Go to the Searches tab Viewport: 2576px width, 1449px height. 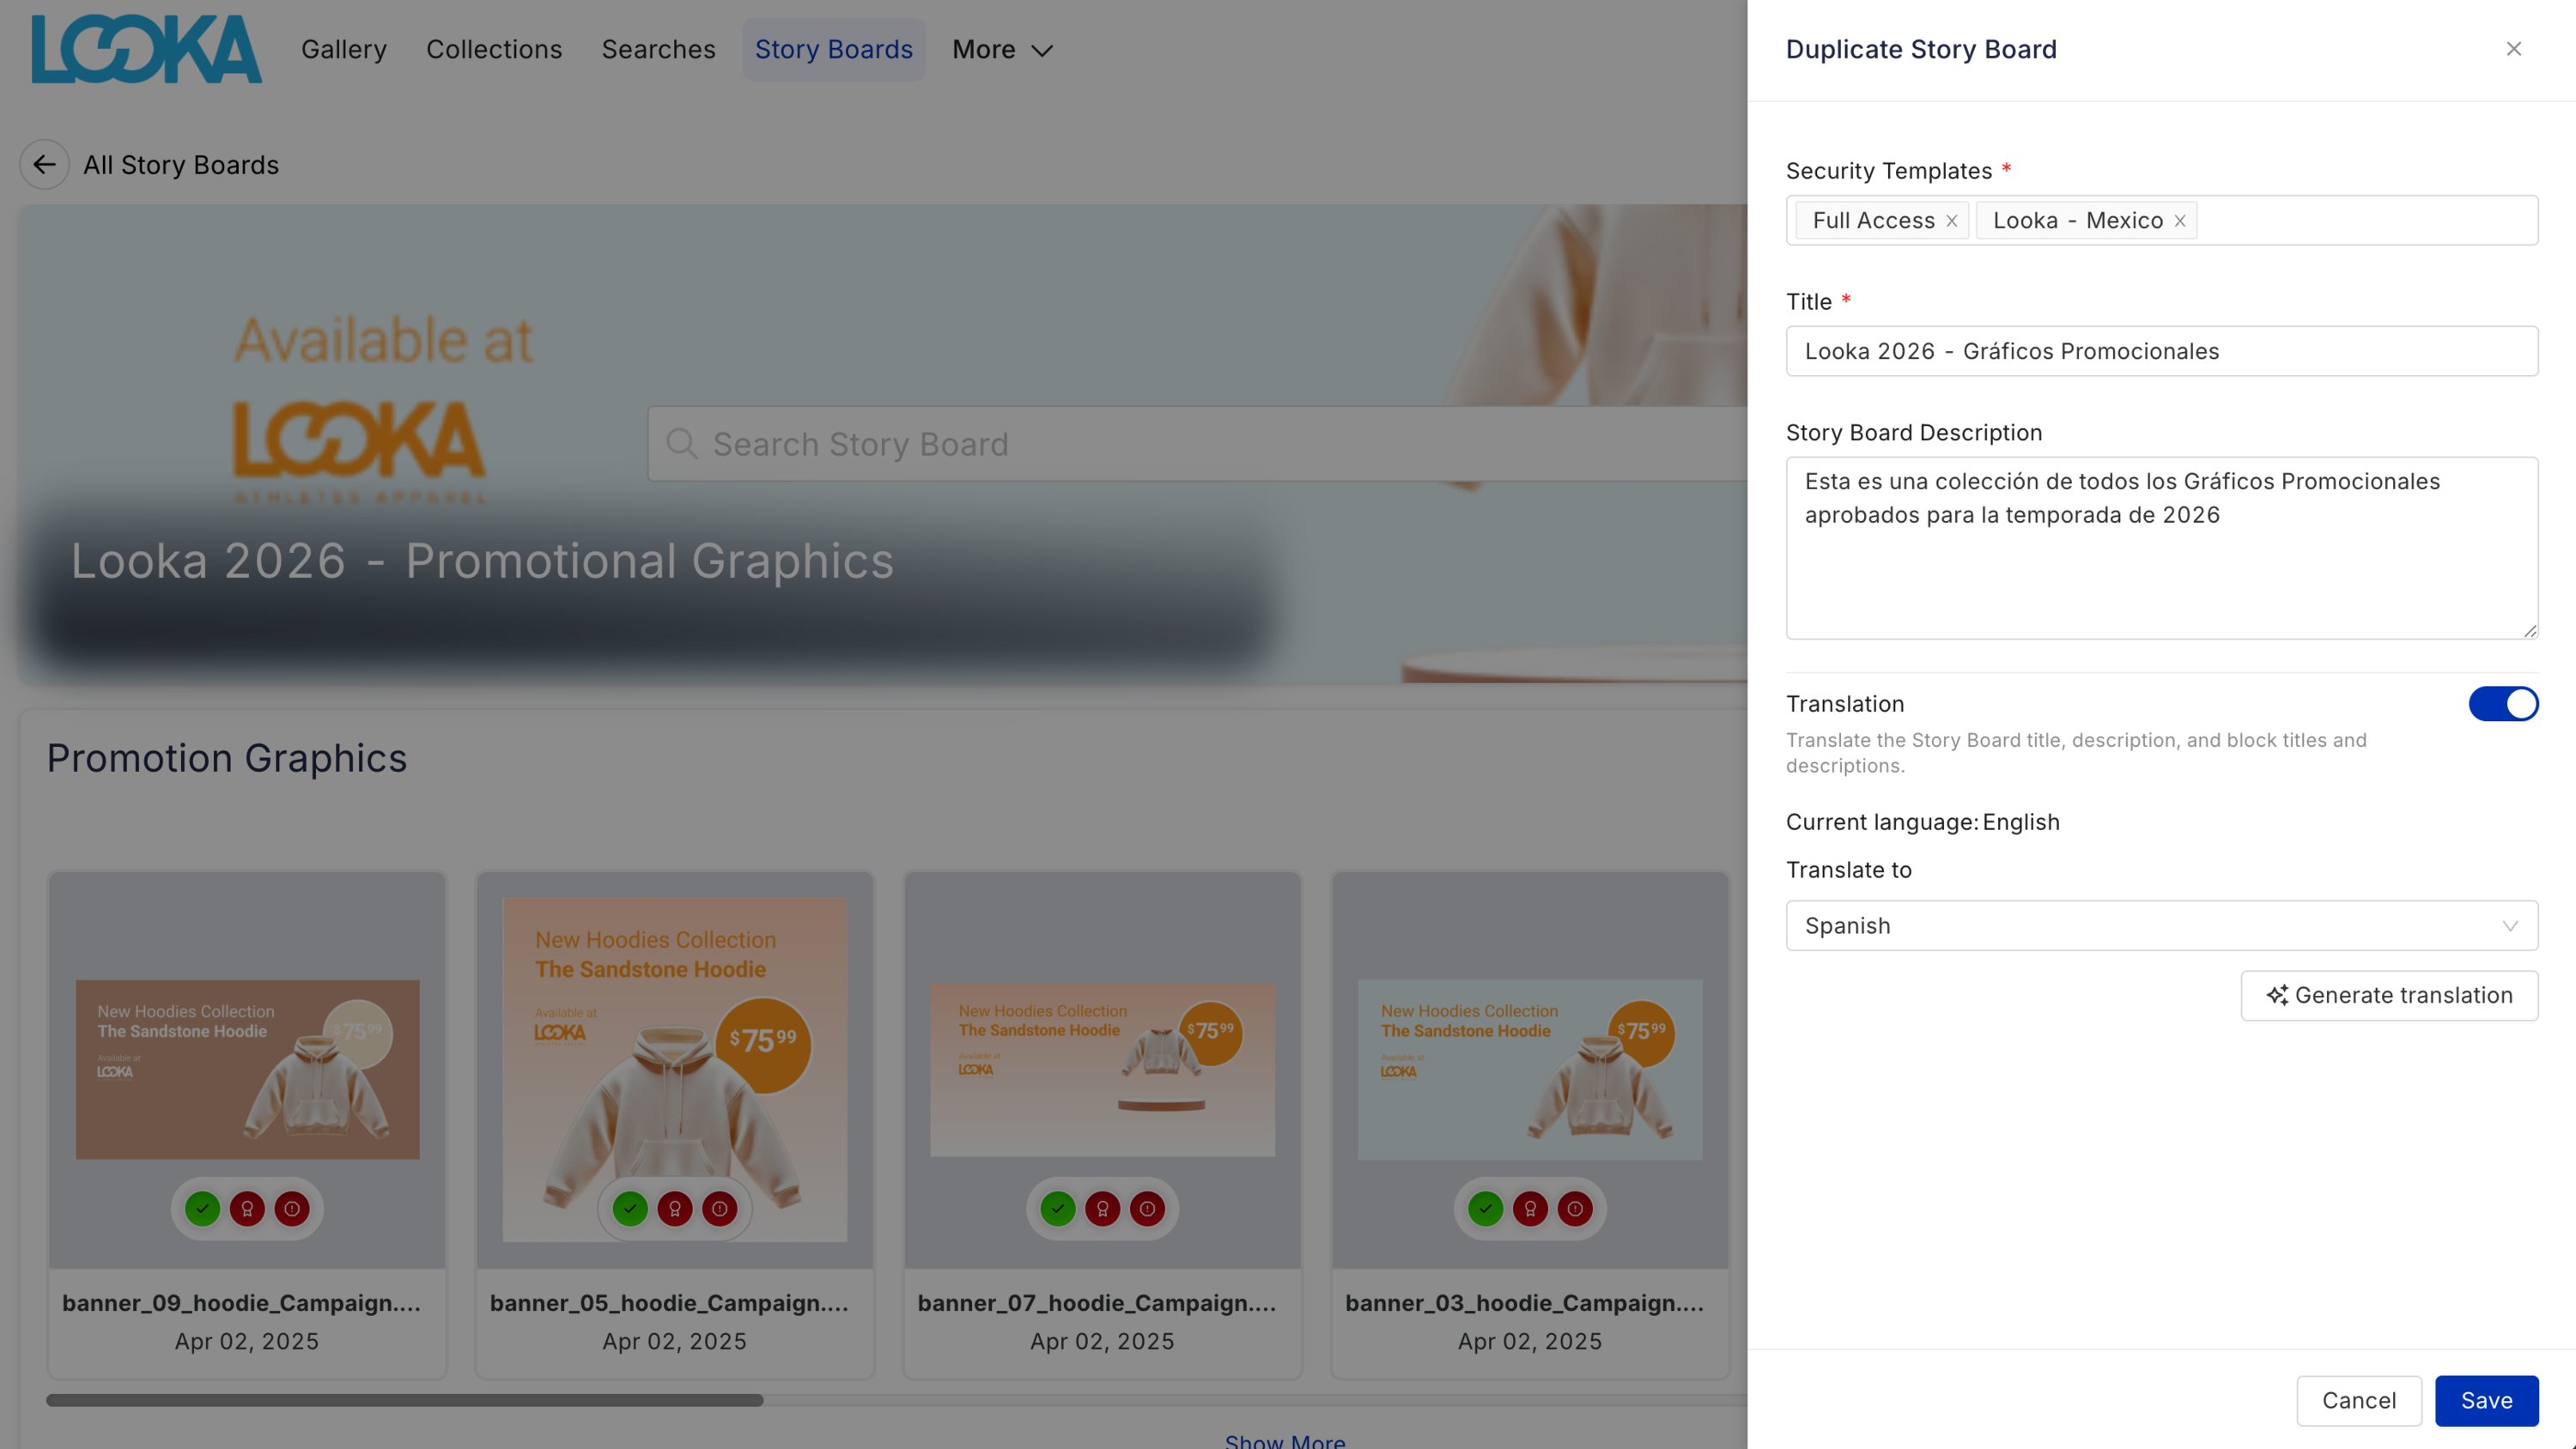pos(659,49)
